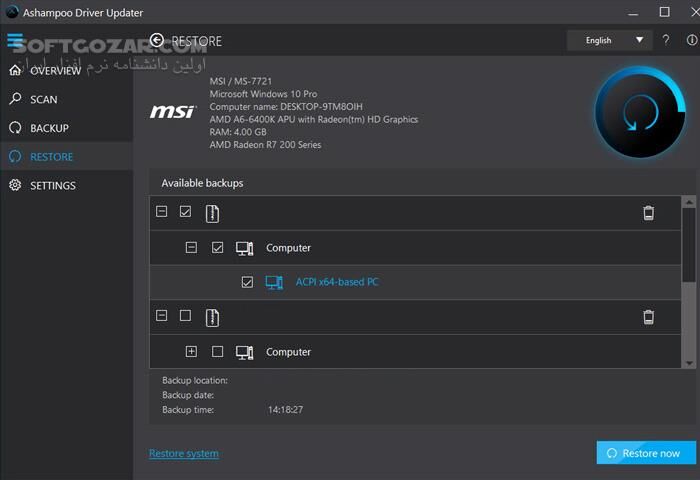The width and height of the screenshot is (700, 480).
Task: Toggle the ACPI x64-based PC checkbox
Action: click(x=247, y=282)
